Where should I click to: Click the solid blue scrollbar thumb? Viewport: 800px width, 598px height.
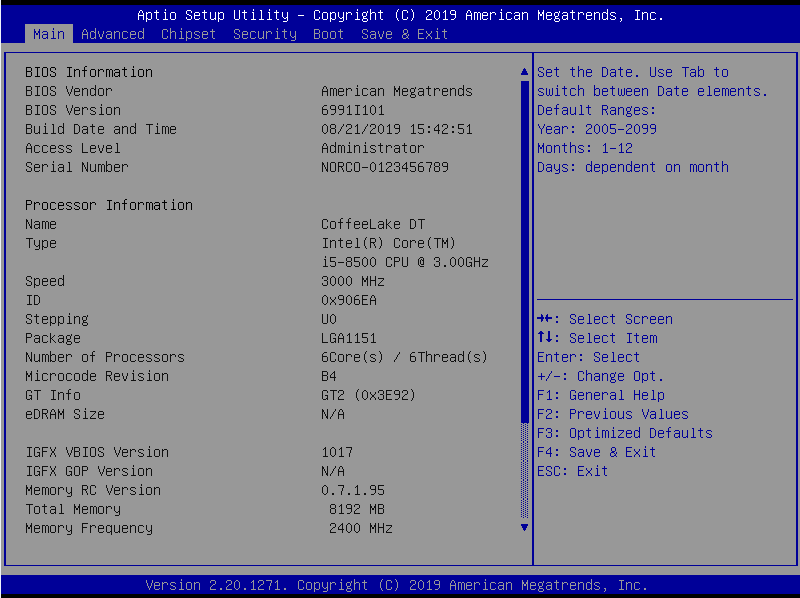coord(524,250)
